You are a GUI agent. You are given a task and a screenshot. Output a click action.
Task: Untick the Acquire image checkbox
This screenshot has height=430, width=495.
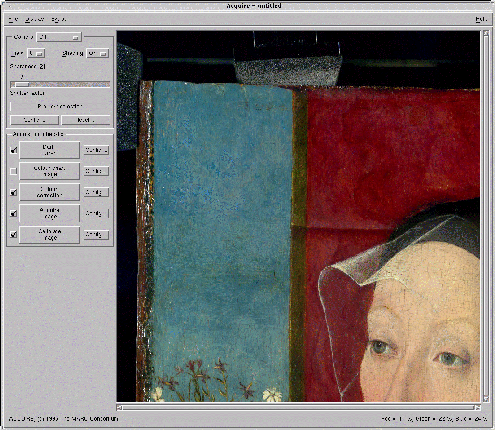[13, 213]
